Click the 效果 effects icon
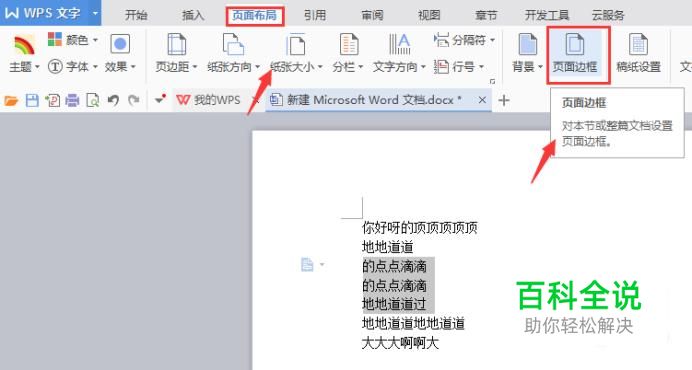Screen dimensions: 692x370 tap(120, 44)
